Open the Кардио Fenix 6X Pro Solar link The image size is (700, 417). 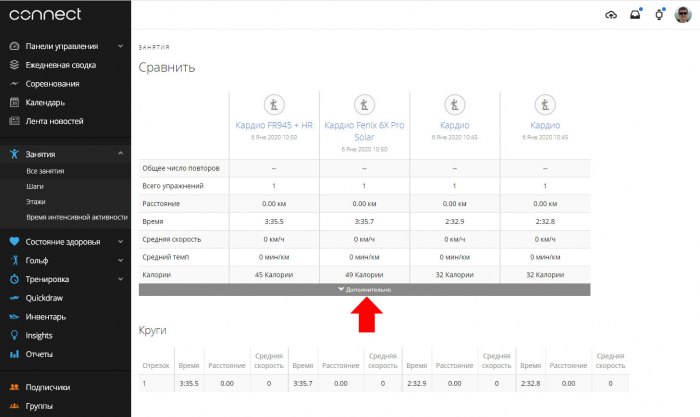click(364, 131)
